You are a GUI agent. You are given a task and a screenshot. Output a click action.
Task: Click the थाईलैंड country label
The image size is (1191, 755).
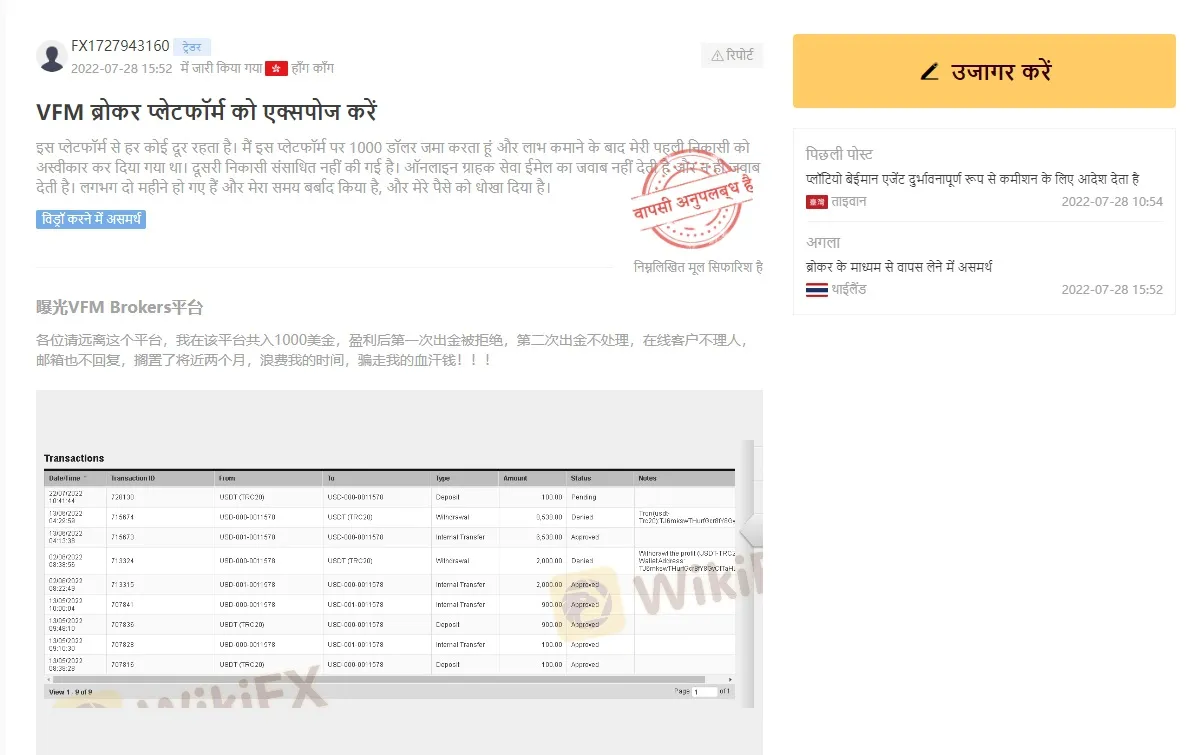848,289
